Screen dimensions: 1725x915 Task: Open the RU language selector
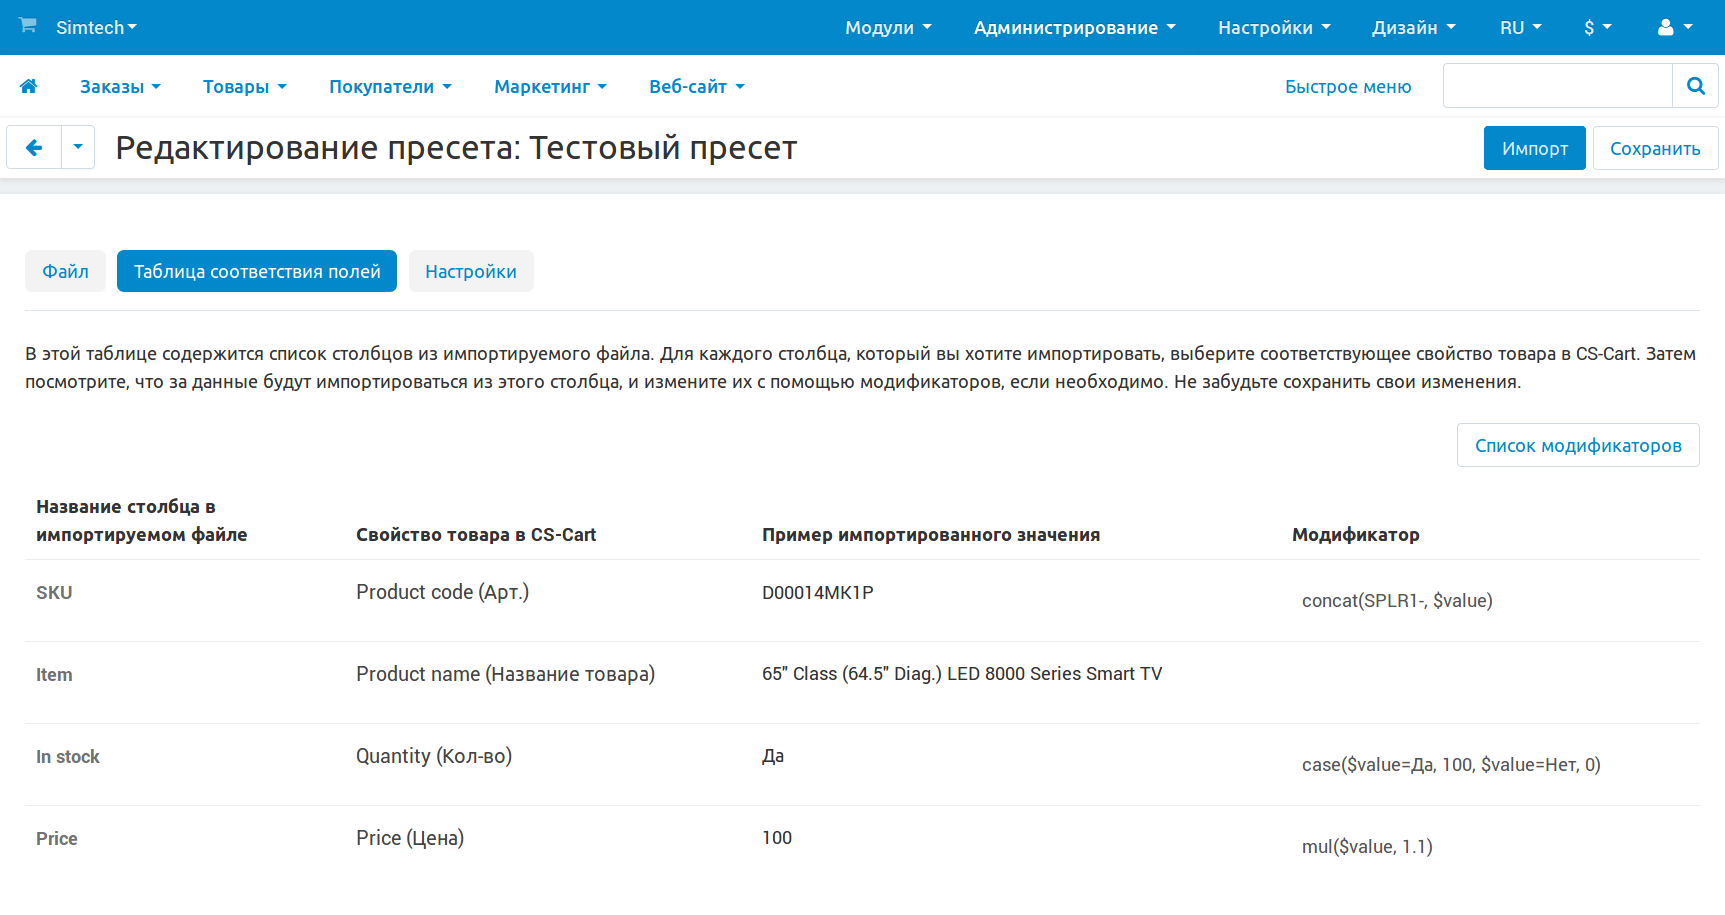tap(1520, 28)
